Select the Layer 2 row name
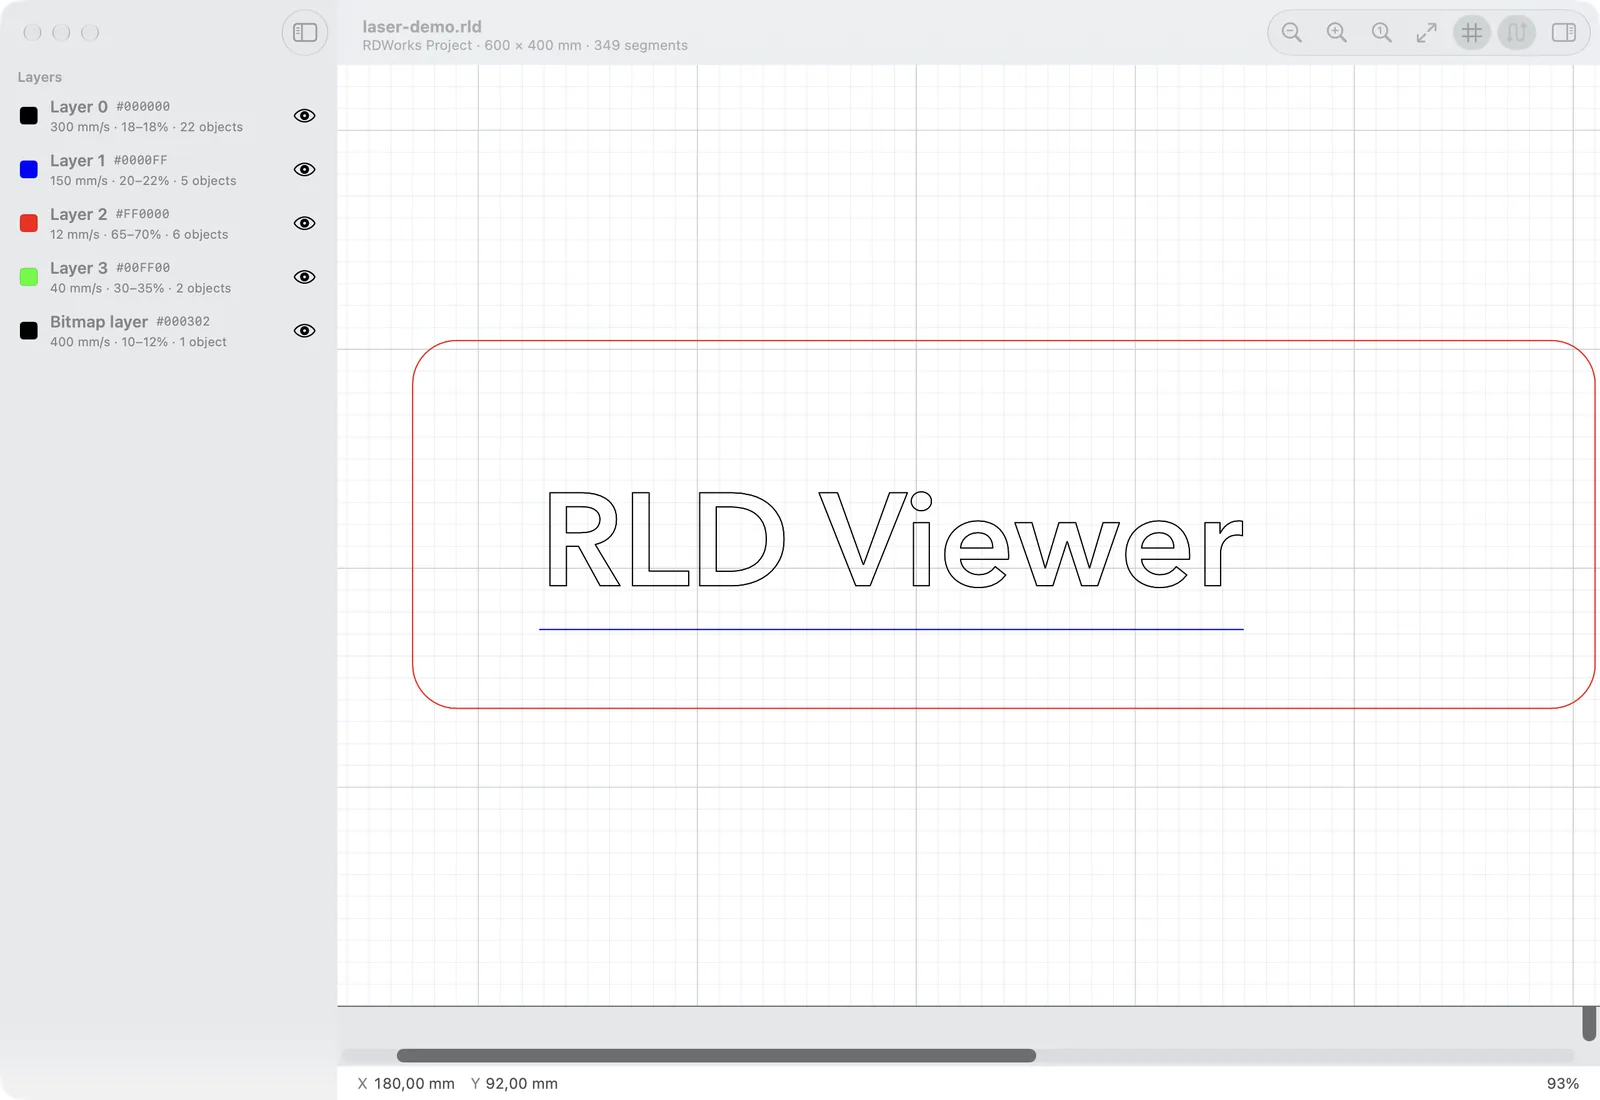 79,215
